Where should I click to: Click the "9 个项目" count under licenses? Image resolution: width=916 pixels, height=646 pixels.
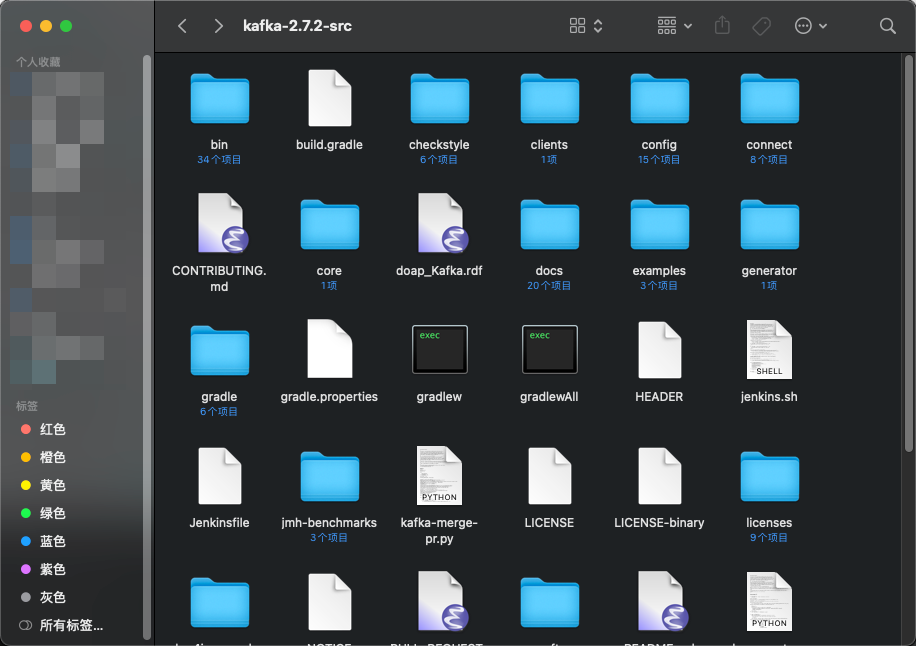(769, 537)
